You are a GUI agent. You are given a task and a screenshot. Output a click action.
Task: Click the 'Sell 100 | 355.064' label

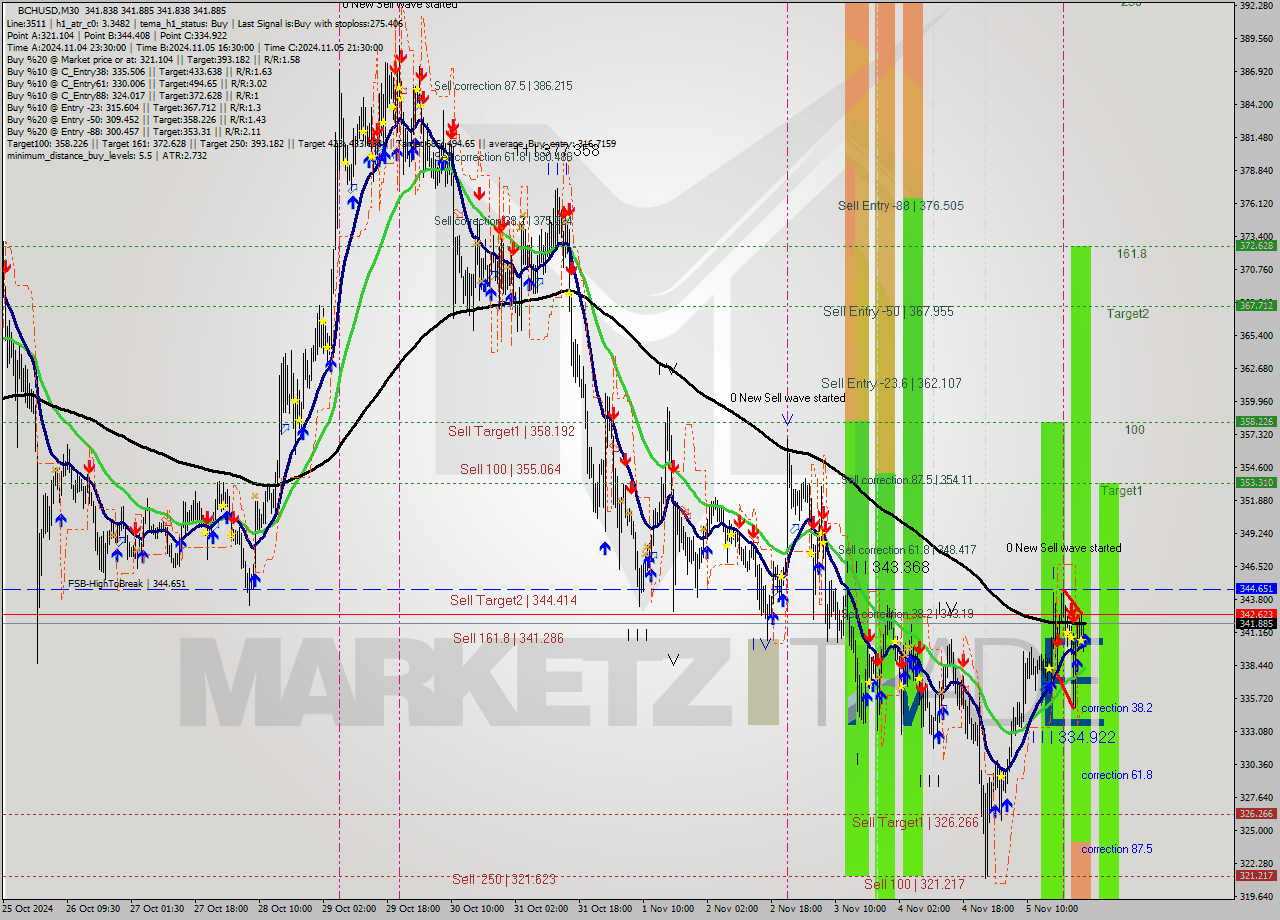(x=510, y=469)
